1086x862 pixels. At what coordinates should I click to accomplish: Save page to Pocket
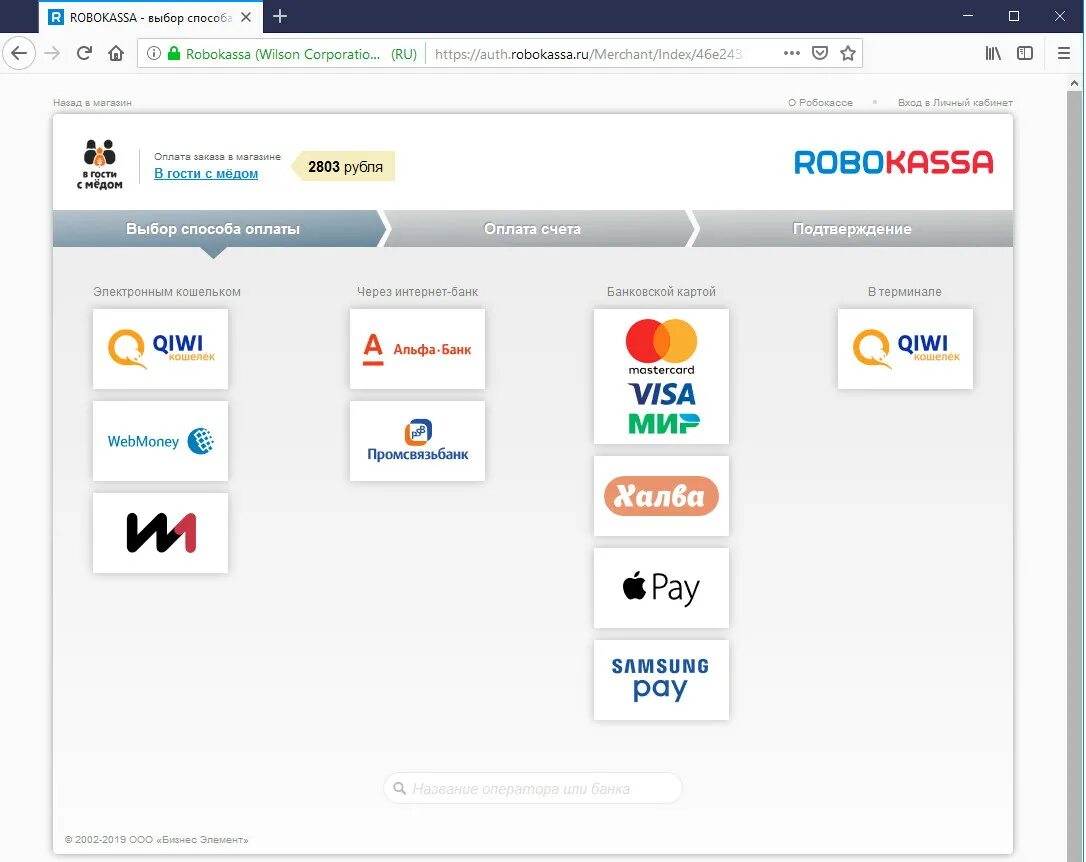[x=820, y=53]
